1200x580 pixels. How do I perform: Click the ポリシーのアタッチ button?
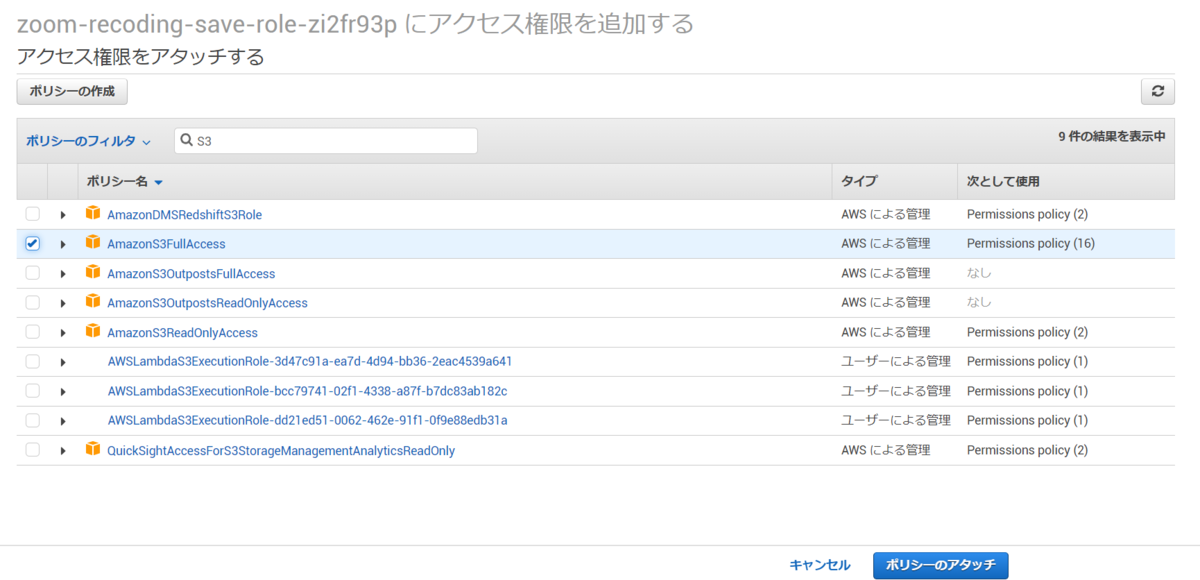[940, 564]
